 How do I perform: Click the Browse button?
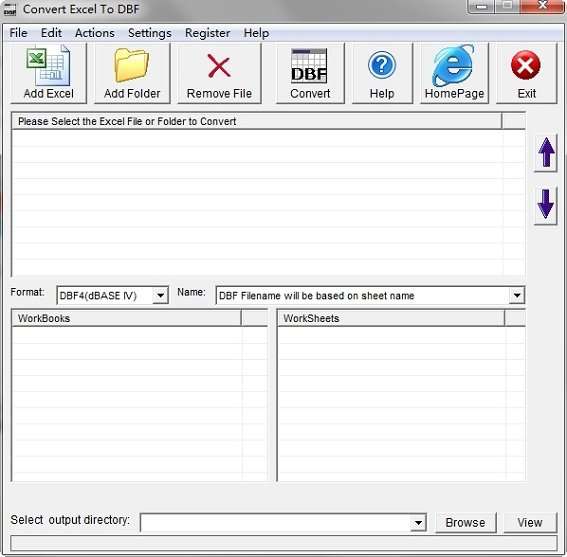(465, 523)
